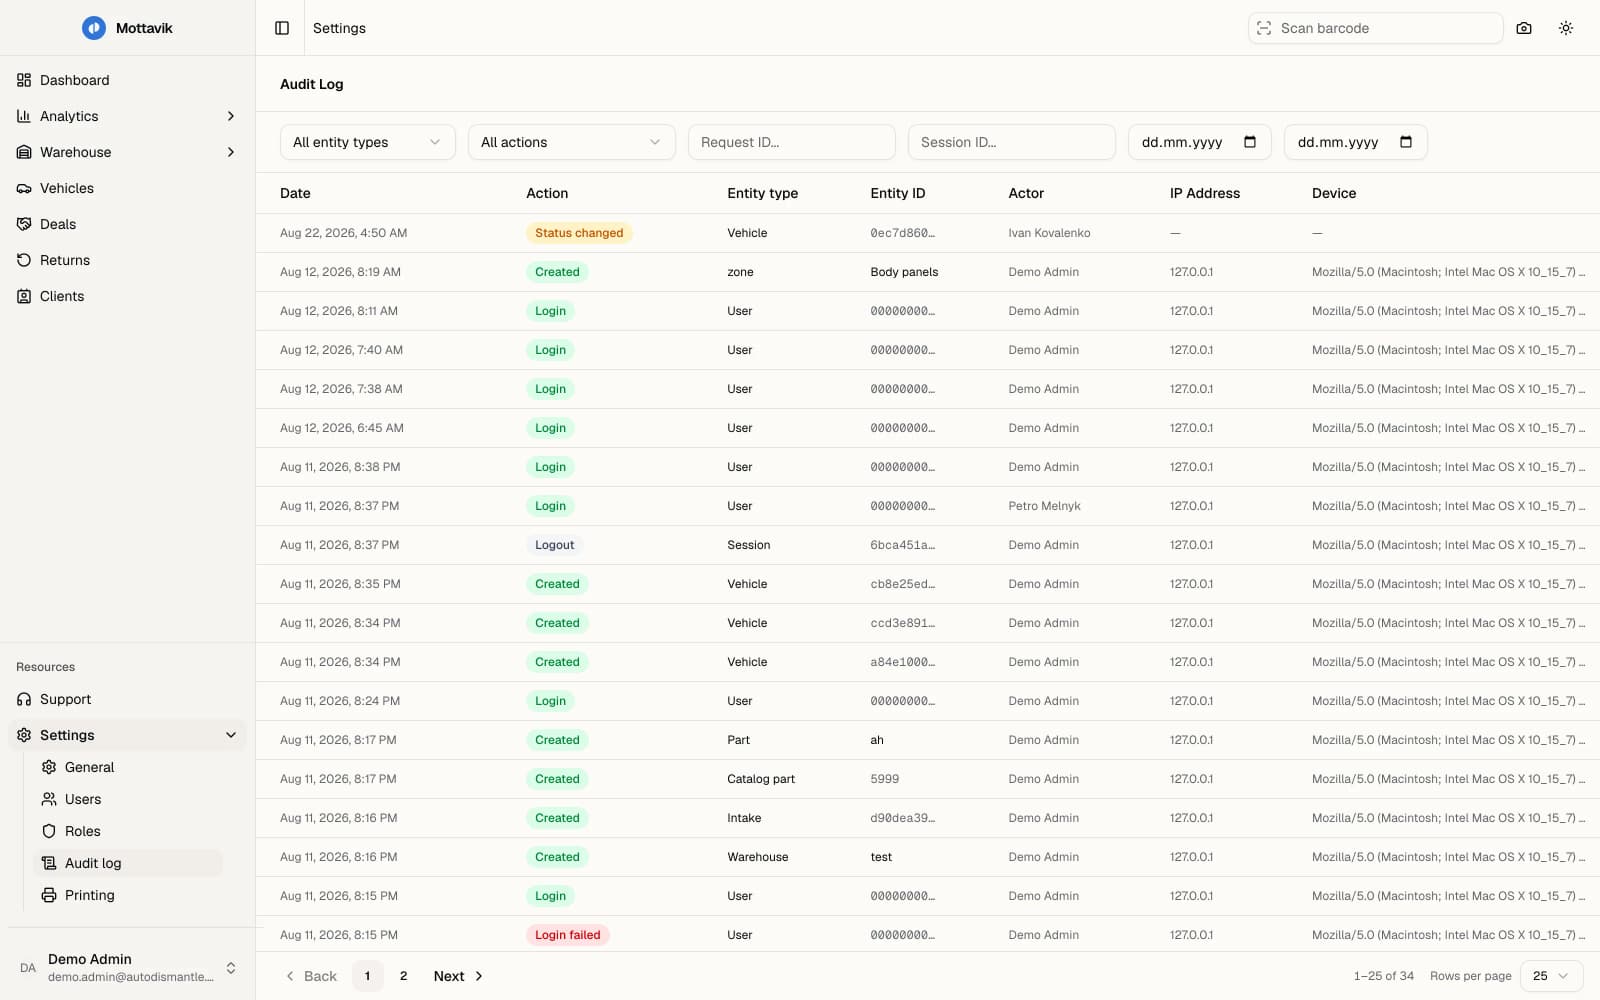Open the camera scanner icon
1600x1000 pixels.
pos(1524,28)
